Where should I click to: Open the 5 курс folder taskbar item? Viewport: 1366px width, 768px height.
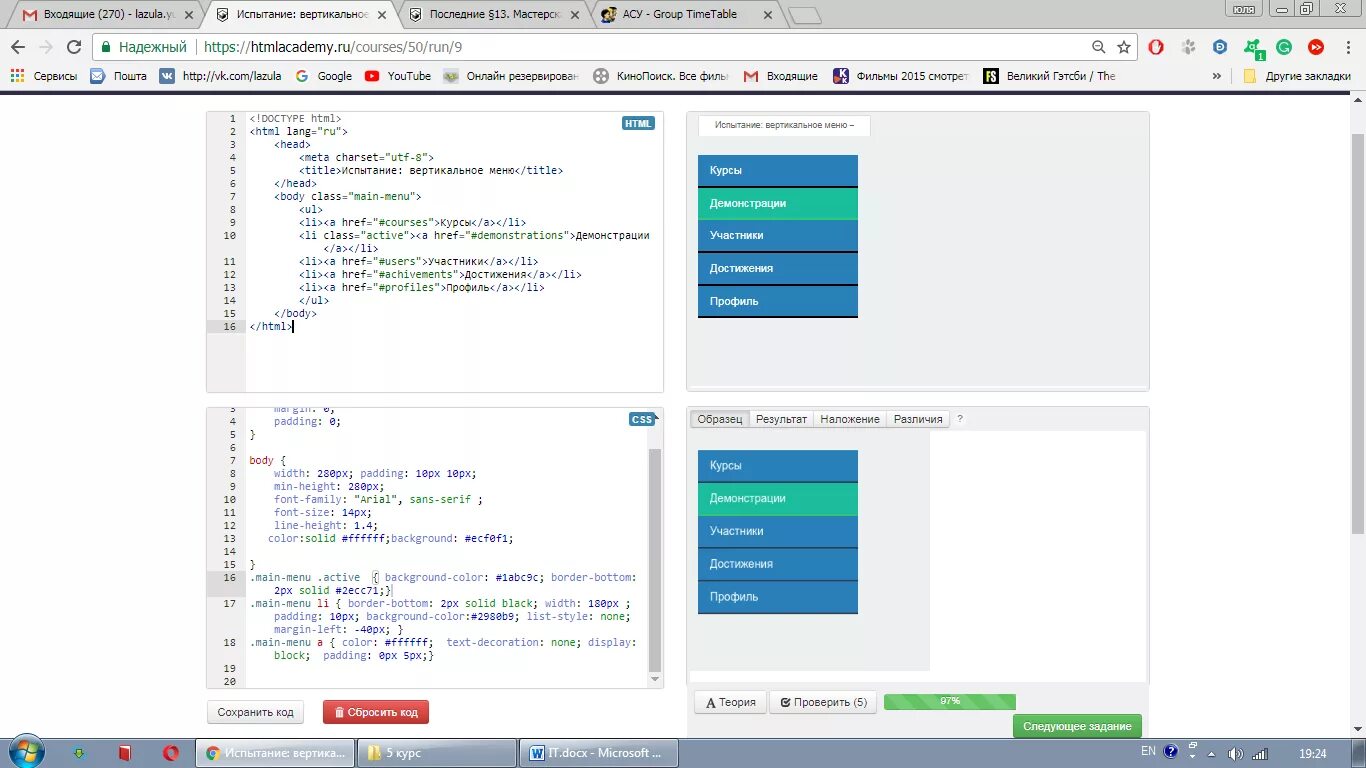click(437, 753)
